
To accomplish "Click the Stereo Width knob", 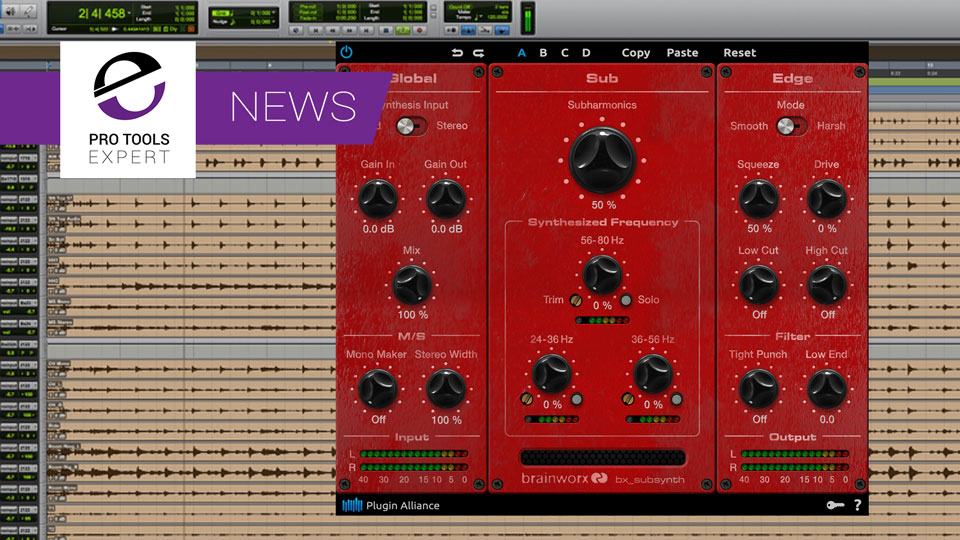I will tap(446, 389).
